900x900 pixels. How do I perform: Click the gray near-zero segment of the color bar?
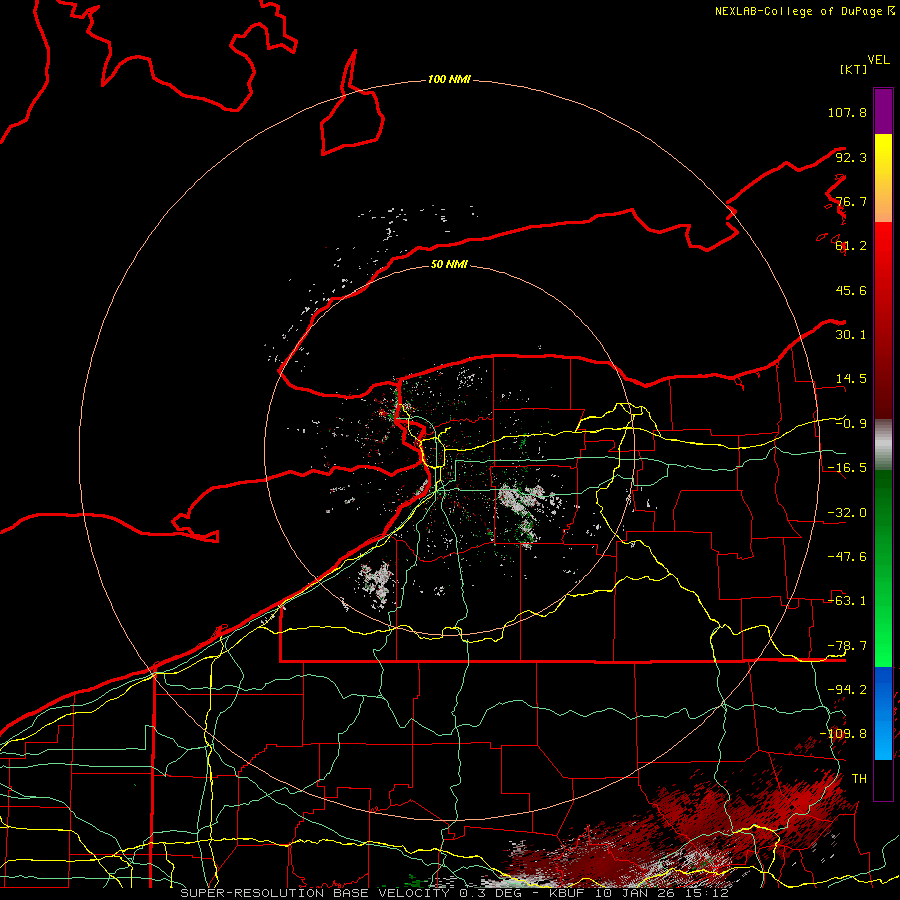(883, 444)
